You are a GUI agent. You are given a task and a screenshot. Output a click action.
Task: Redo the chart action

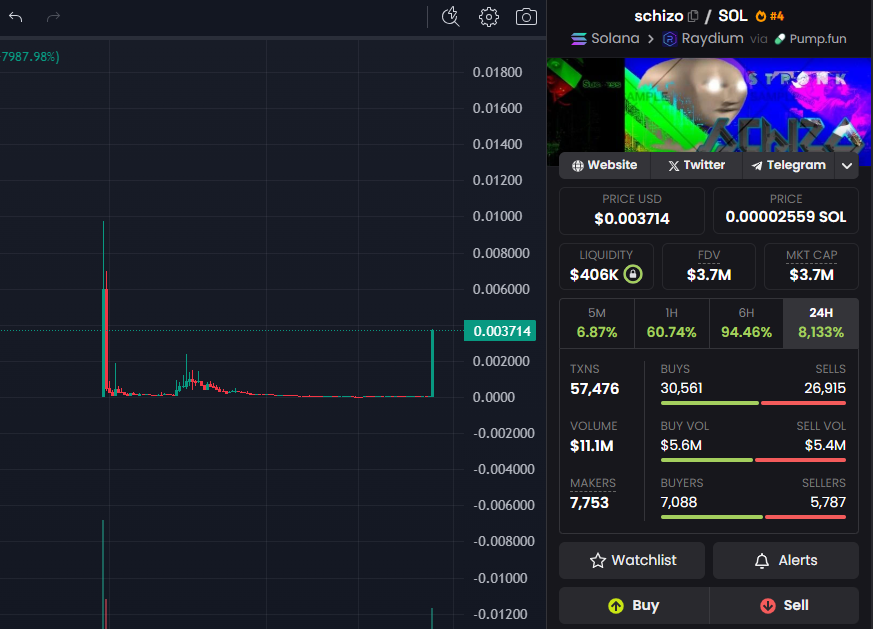click(x=53, y=17)
